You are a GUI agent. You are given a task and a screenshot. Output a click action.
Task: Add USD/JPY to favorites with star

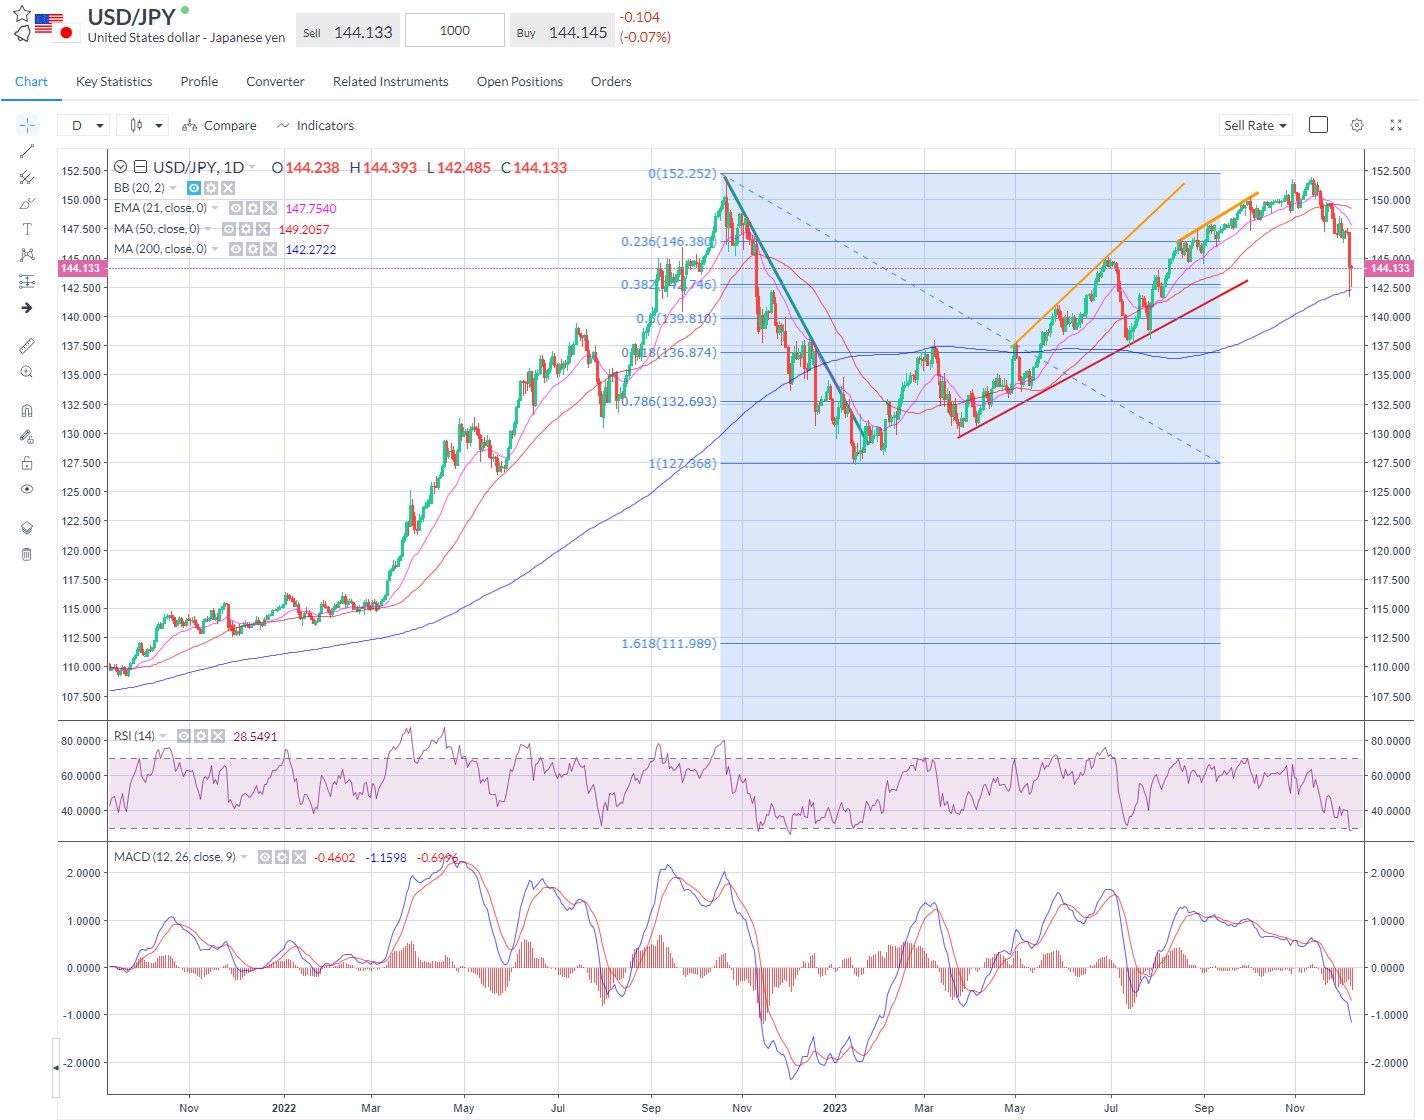22,14
